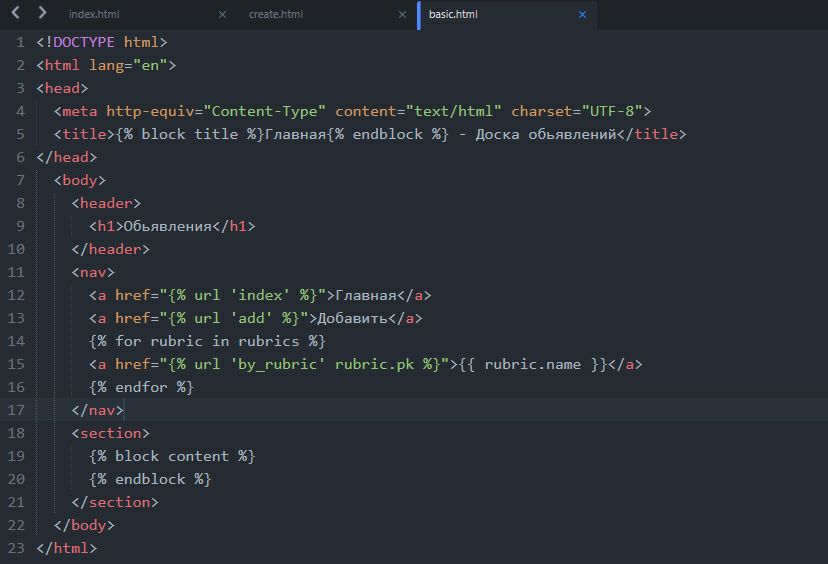Click the link text 'Главная' on line 12
828x564 pixels.
tap(366, 295)
